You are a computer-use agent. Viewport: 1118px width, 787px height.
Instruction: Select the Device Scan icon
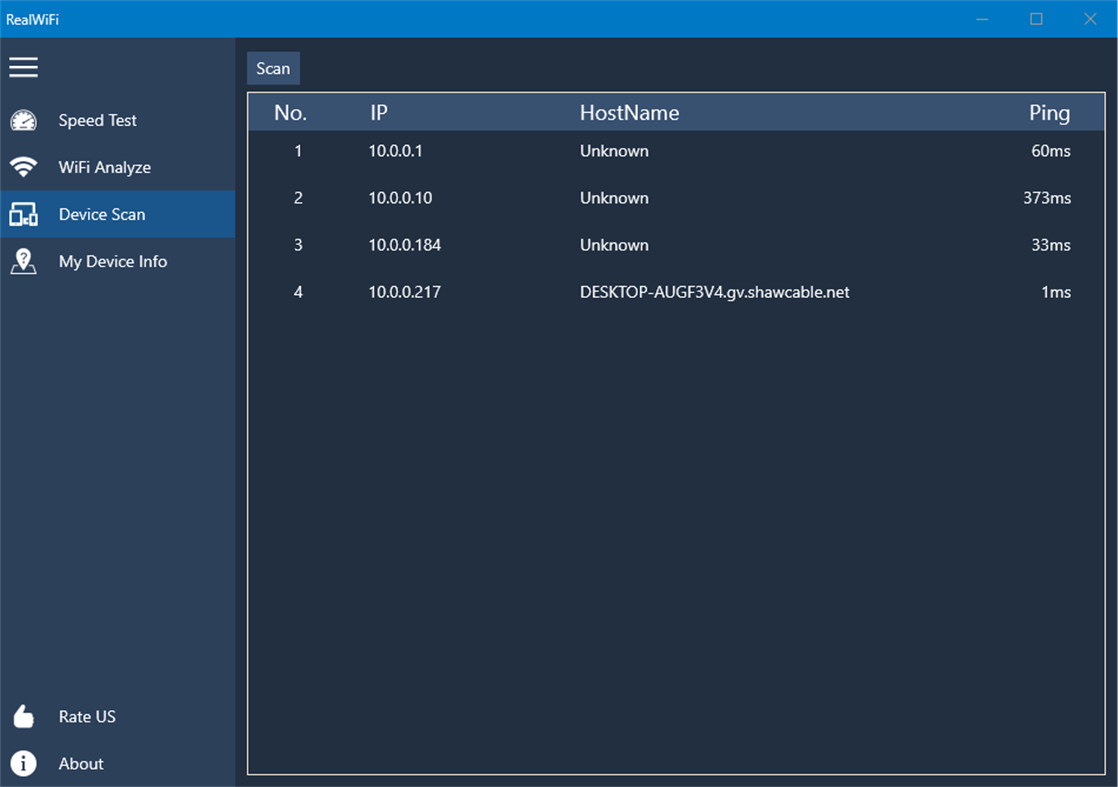pos(24,214)
